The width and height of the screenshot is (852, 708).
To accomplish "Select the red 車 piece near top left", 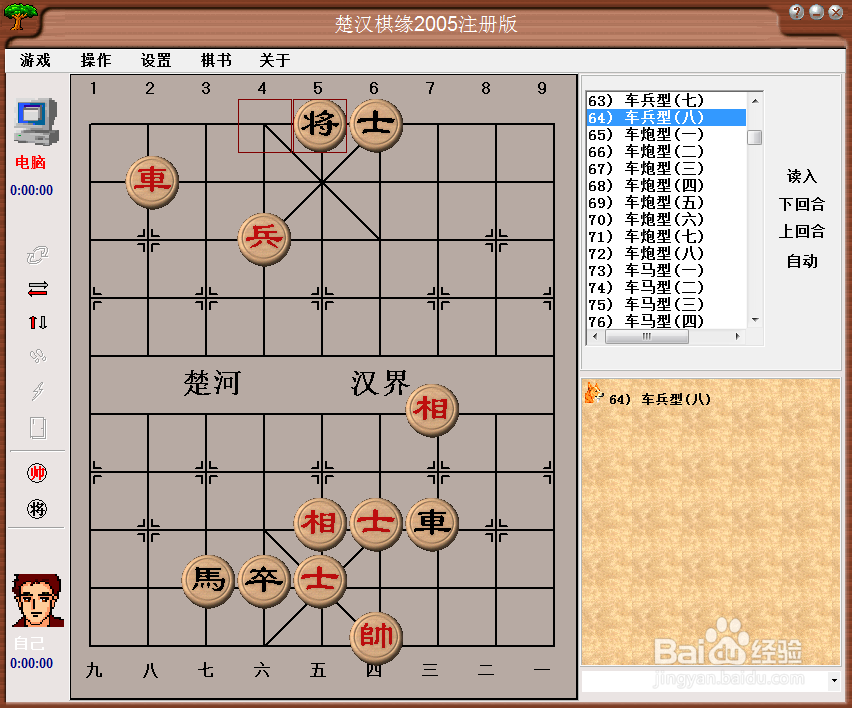I will coord(152,182).
